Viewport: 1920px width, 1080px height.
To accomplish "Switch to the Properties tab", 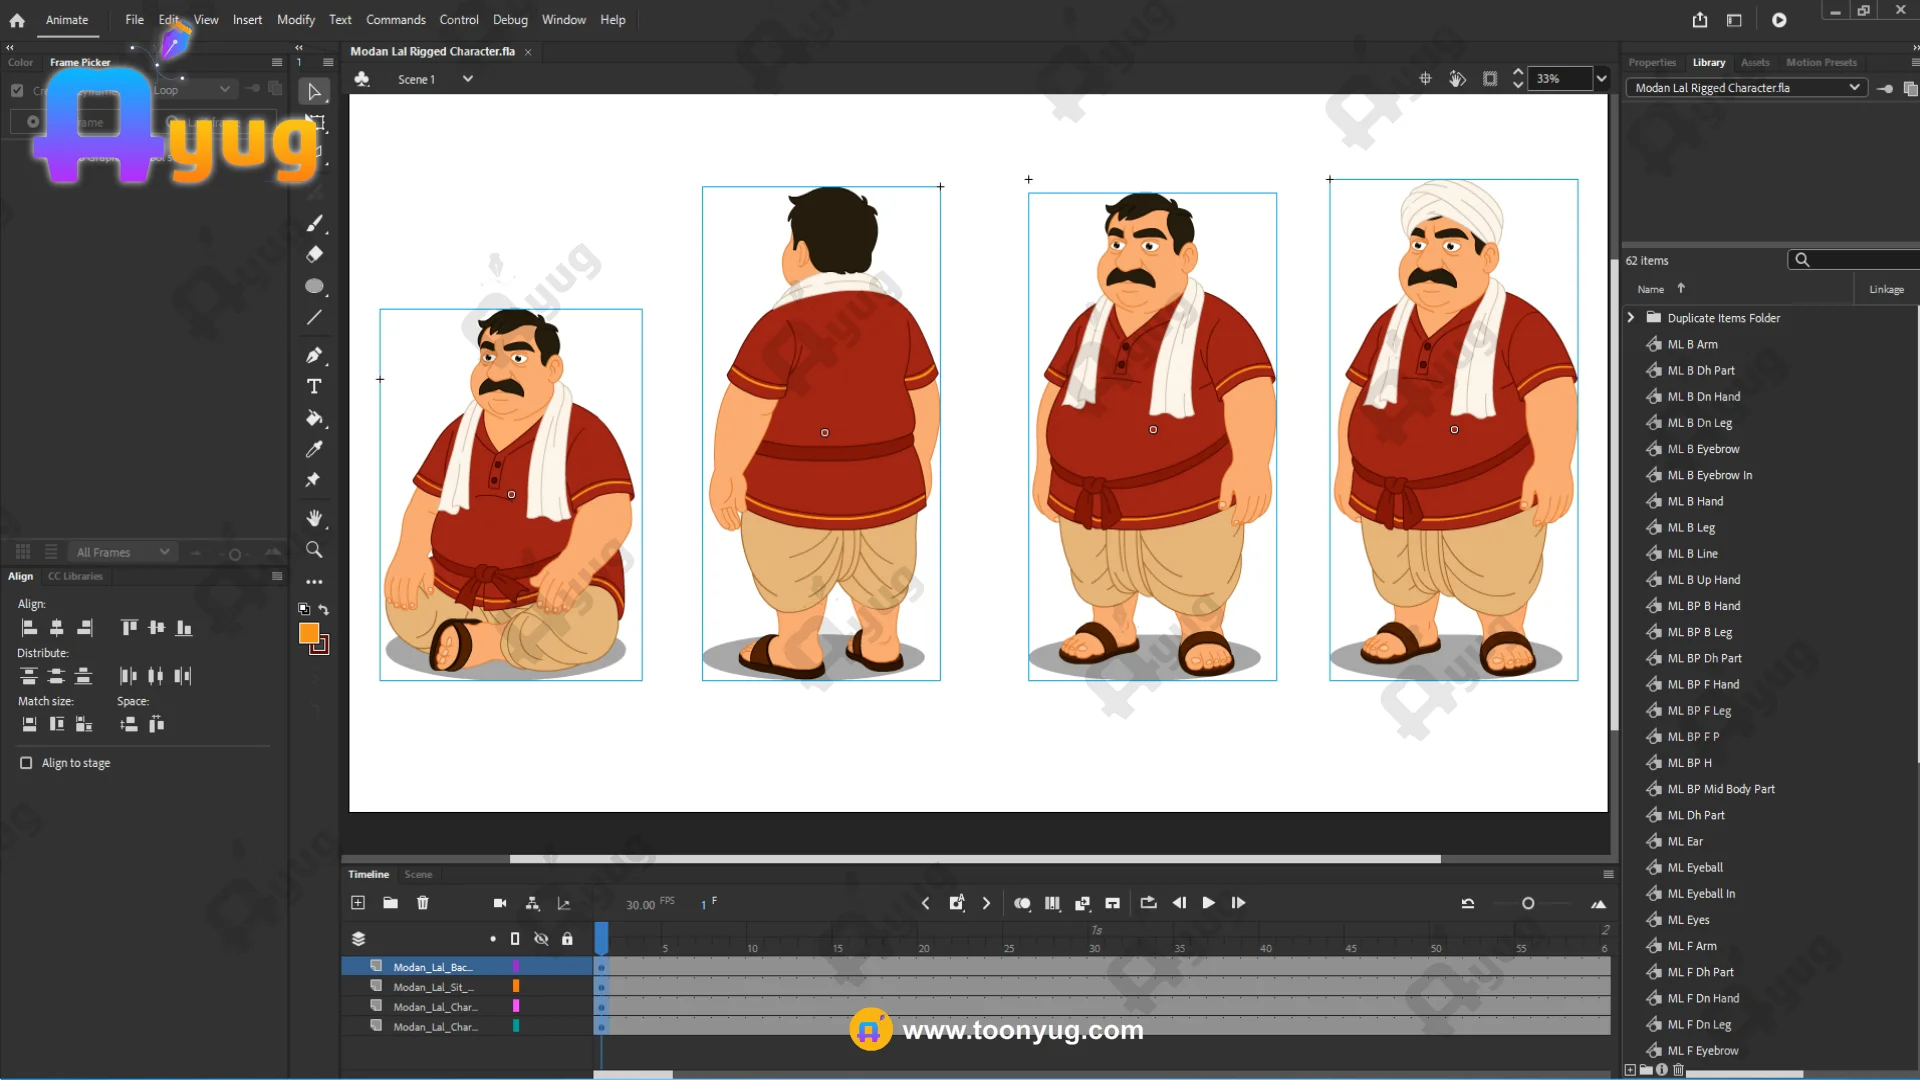I will pyautogui.click(x=1651, y=62).
